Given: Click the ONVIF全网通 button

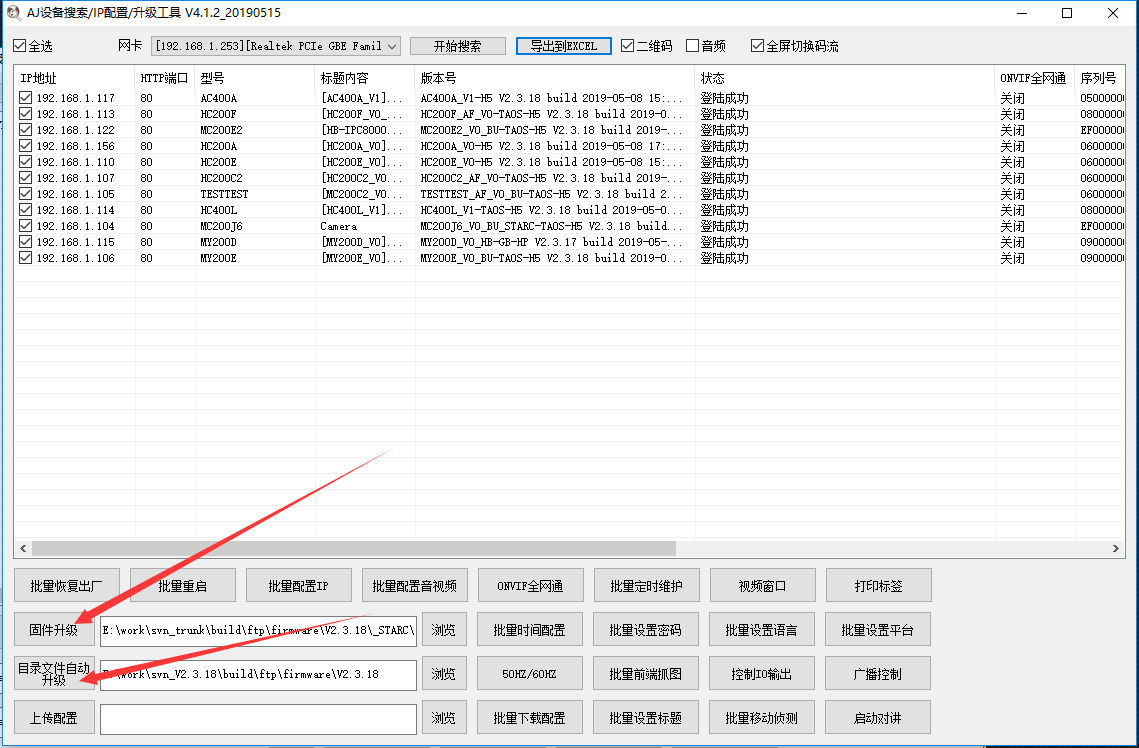Looking at the screenshot, I should click(x=530, y=585).
